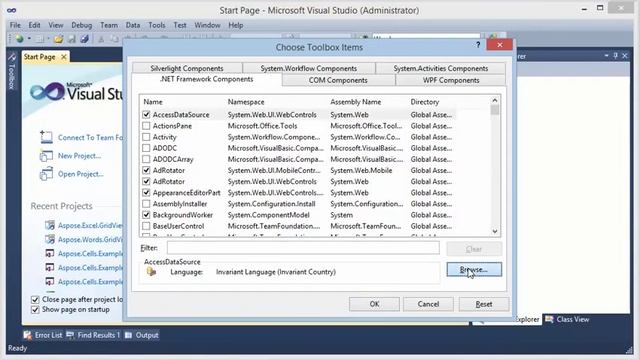Check the BaseUserControl checkbox
Screen dimensions: 640x360
146,226
